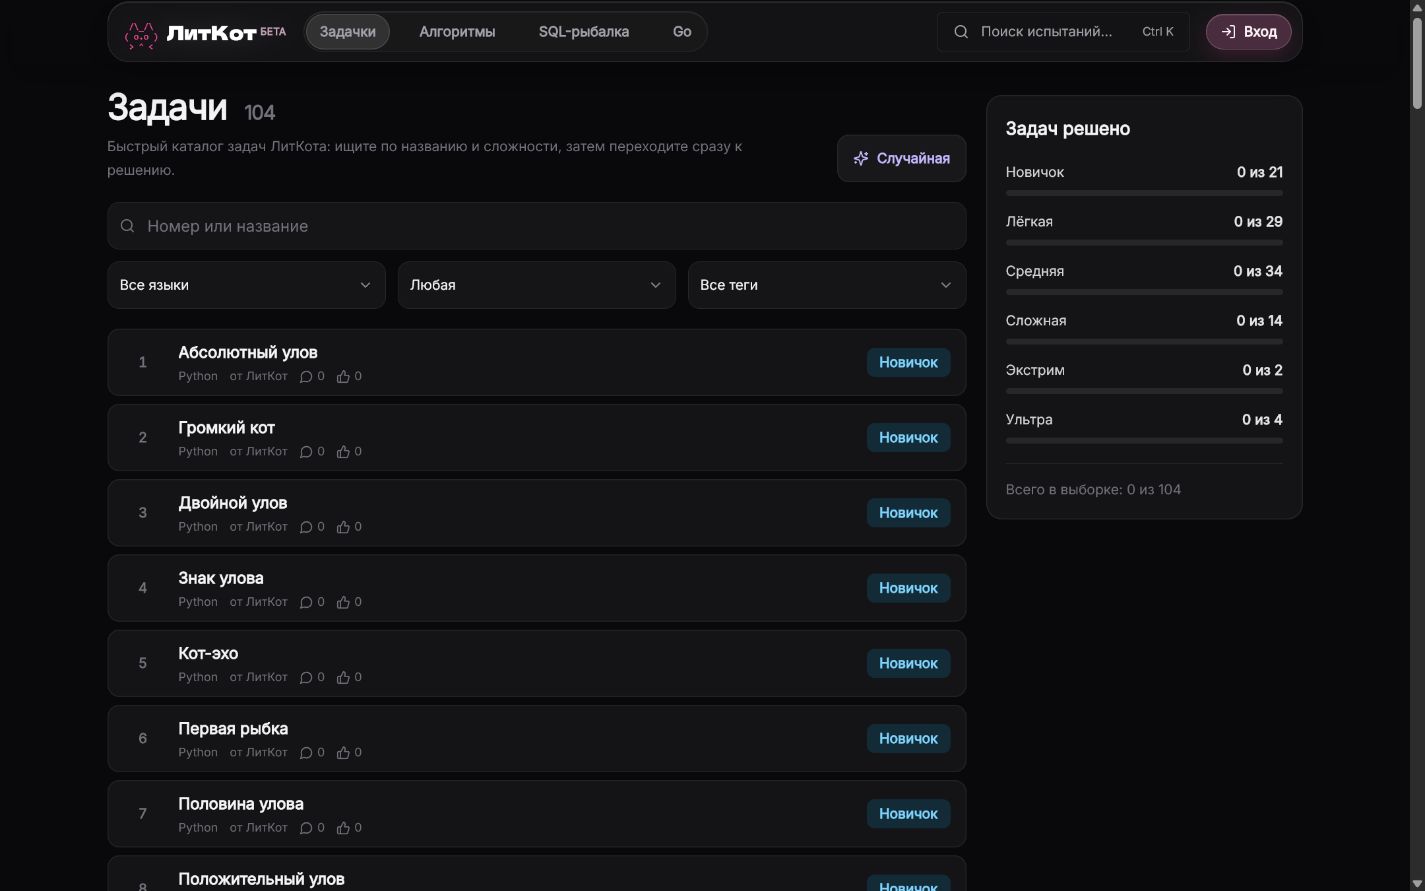This screenshot has height=891, width=1425.
Task: Switch to the Алгоритмы tab
Action: 457,32
